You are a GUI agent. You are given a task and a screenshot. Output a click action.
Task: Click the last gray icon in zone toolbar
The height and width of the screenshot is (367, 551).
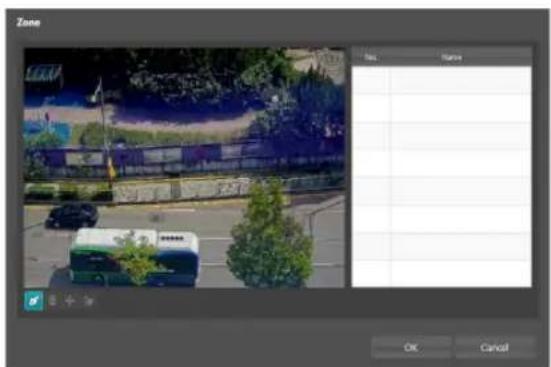tap(88, 301)
